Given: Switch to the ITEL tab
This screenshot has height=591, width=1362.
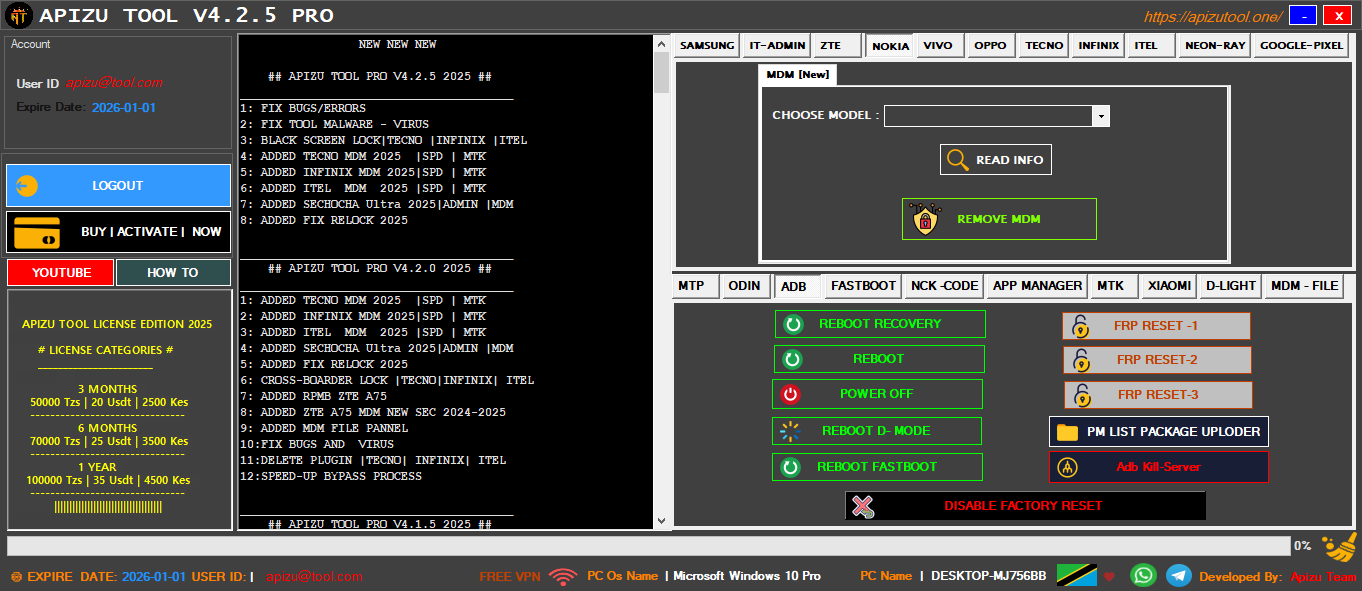Looking at the screenshot, I should pyautogui.click(x=1149, y=46).
